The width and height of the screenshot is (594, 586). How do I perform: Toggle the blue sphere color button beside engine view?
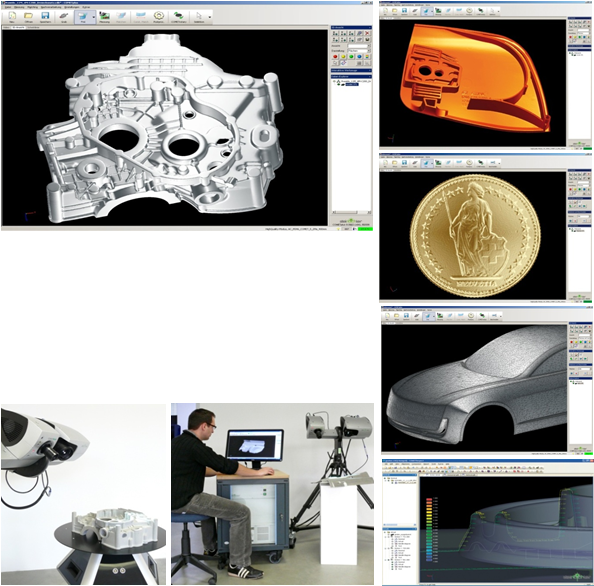359,56
